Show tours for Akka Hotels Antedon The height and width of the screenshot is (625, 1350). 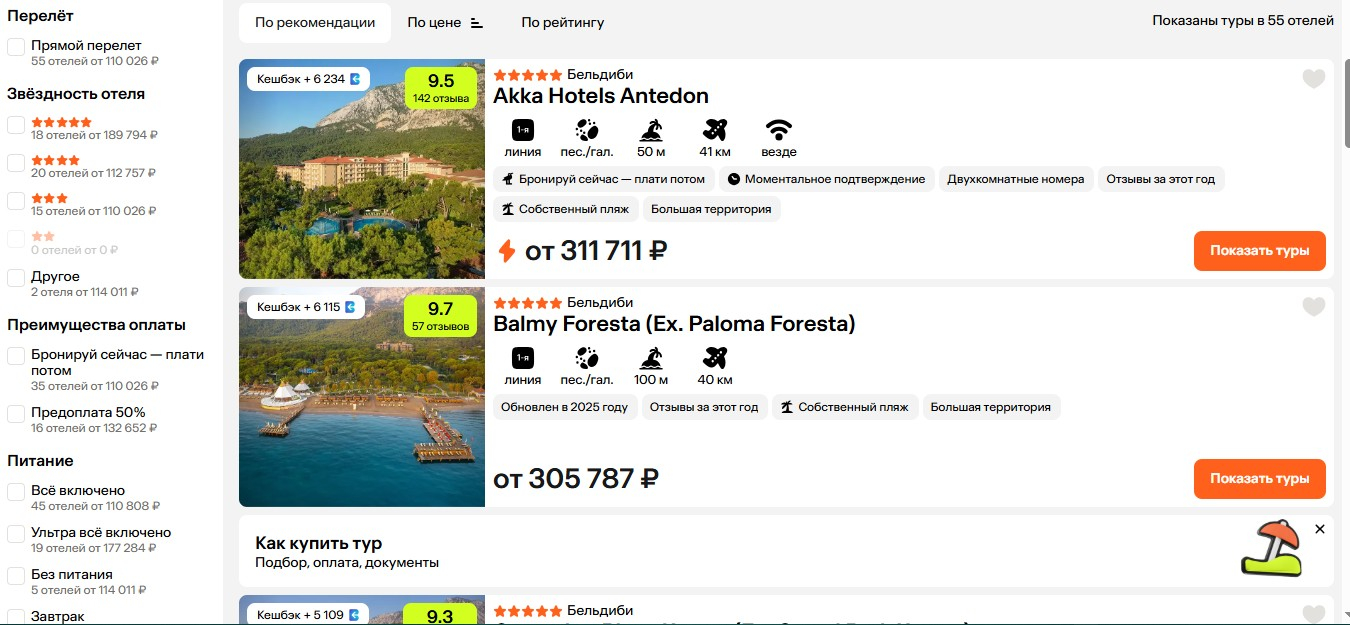(x=1259, y=251)
